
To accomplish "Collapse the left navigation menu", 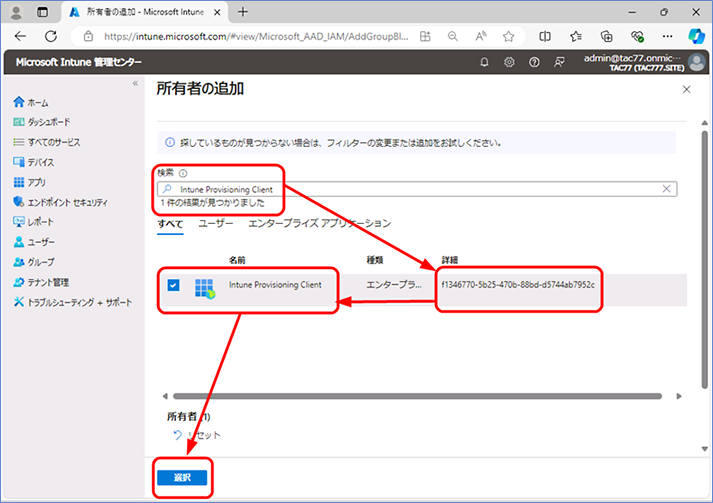I will coord(135,83).
